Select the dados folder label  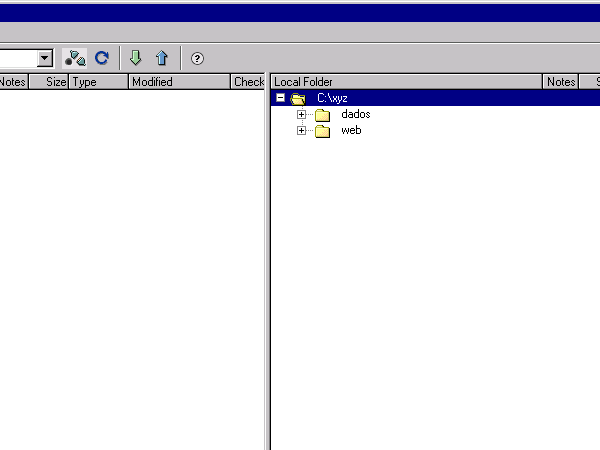355,115
